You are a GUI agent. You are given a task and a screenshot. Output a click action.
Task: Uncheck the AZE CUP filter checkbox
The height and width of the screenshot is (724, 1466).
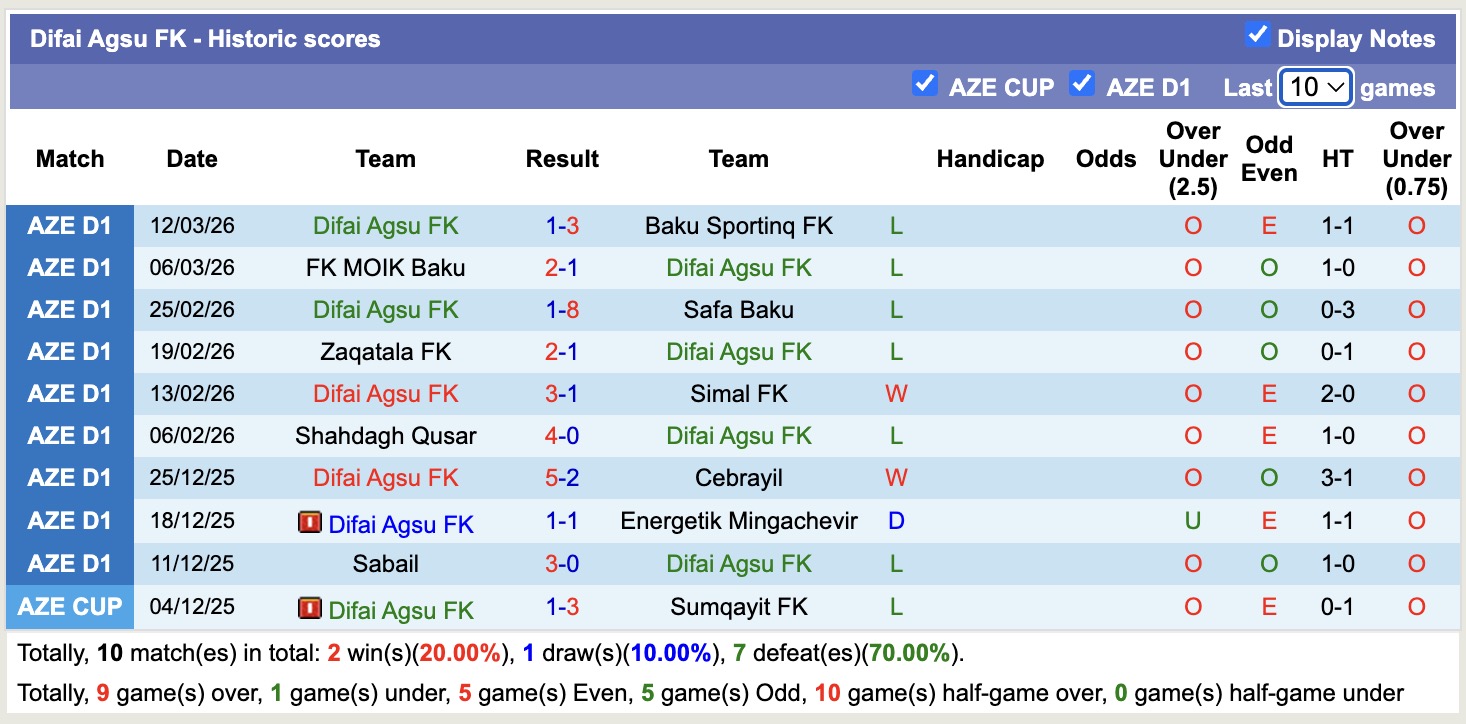[925, 84]
